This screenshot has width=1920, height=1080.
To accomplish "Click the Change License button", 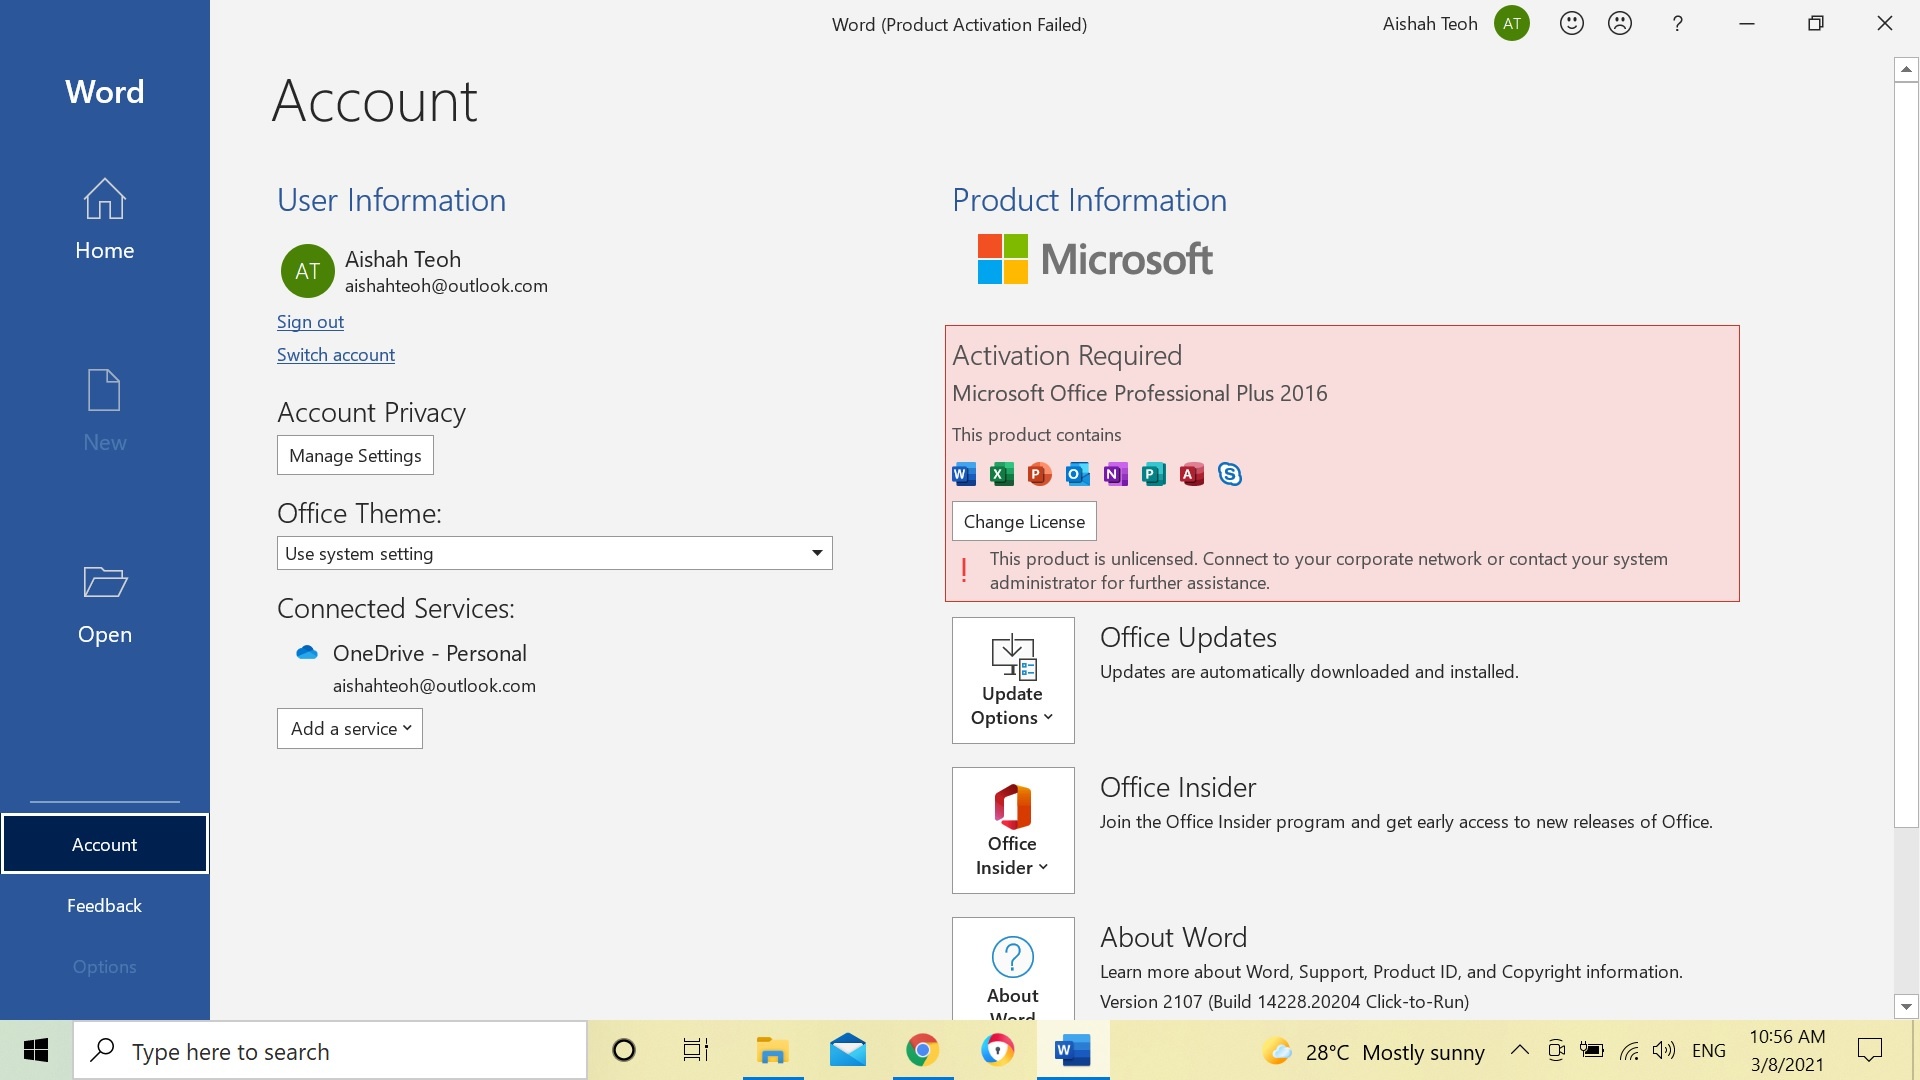I will (x=1024, y=522).
